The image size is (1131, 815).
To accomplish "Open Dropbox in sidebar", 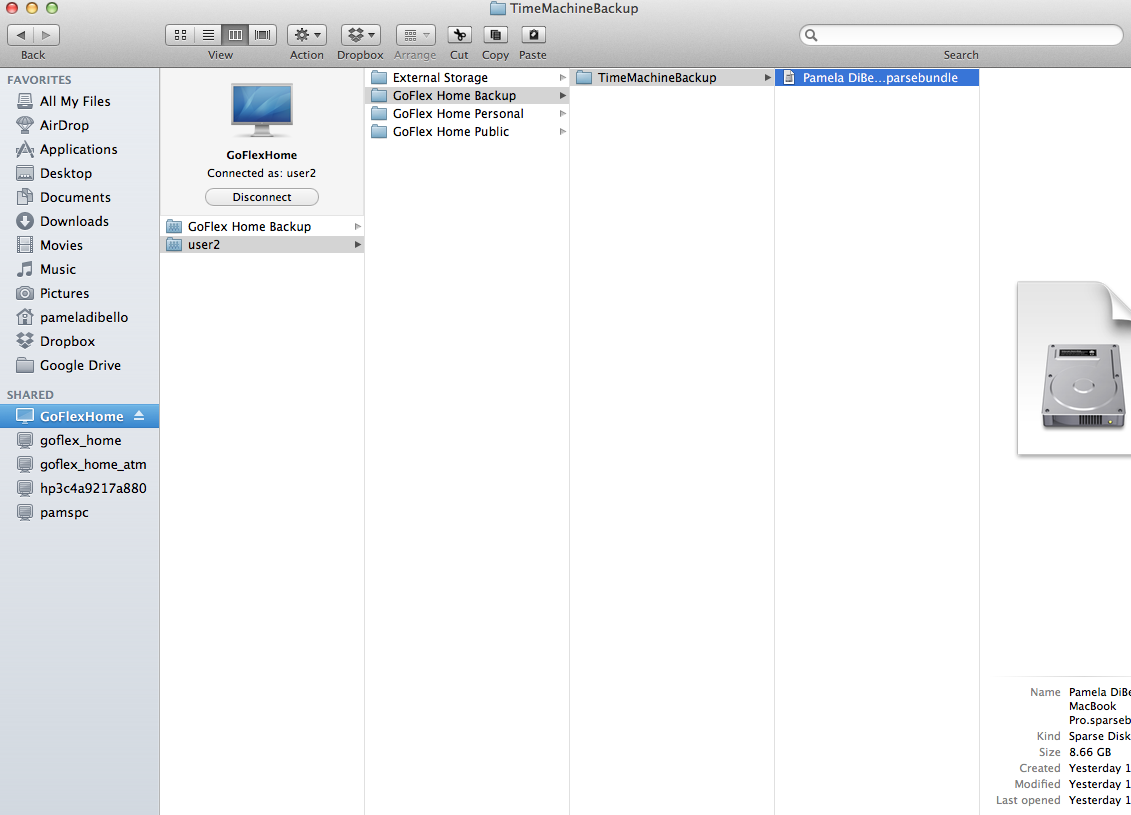I will 79,341.
